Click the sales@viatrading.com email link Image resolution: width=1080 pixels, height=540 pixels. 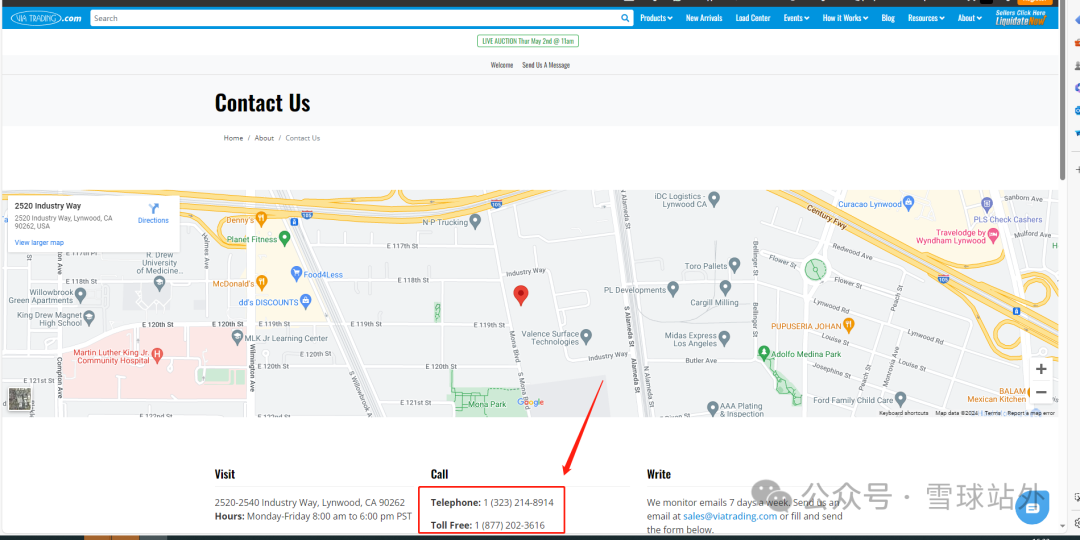click(729, 516)
